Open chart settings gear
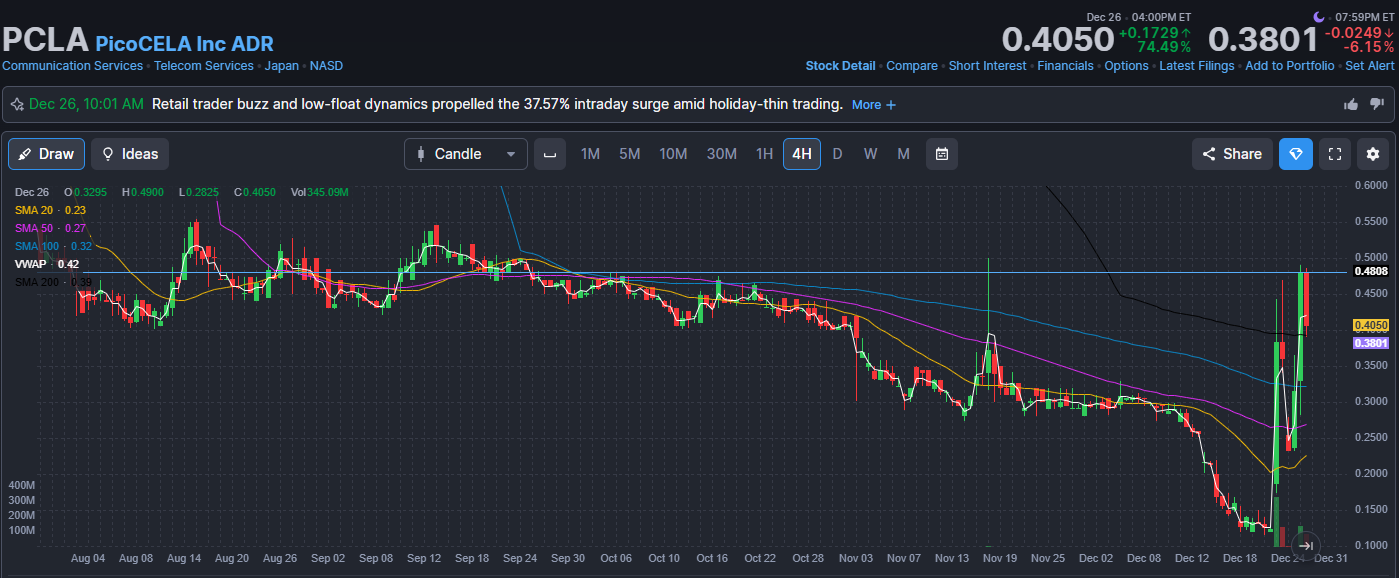Screen dimensions: 1399x578 click(1373, 154)
